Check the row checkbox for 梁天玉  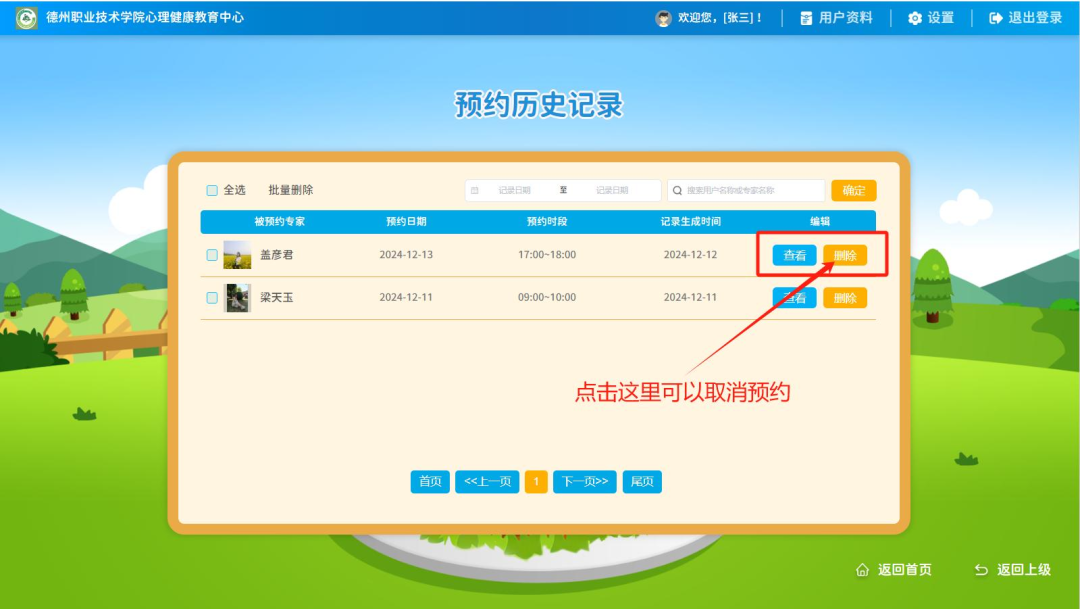pyautogui.click(x=212, y=298)
